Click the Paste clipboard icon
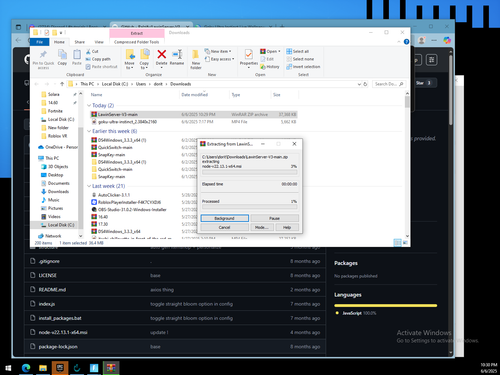Image resolution: width=500 pixels, height=375 pixels. pyautogui.click(x=77, y=54)
